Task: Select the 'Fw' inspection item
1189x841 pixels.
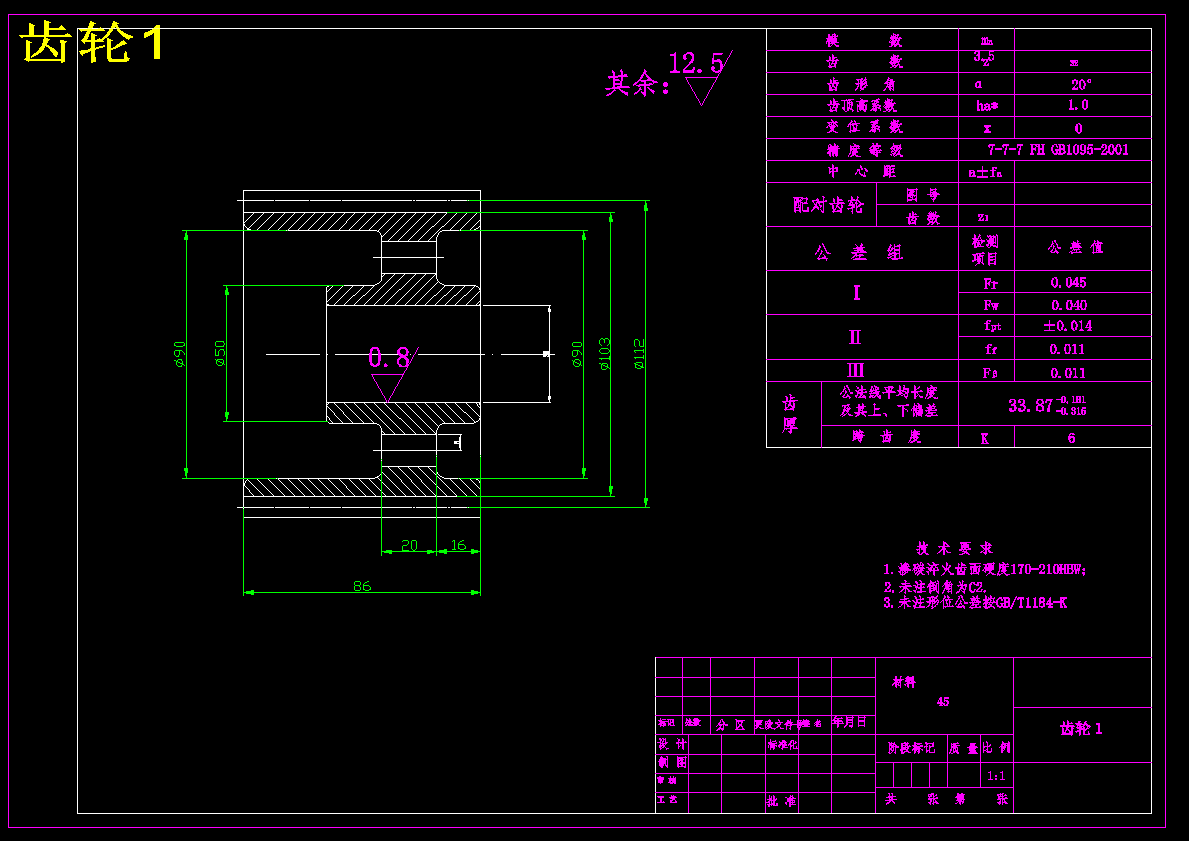Action: coord(991,306)
